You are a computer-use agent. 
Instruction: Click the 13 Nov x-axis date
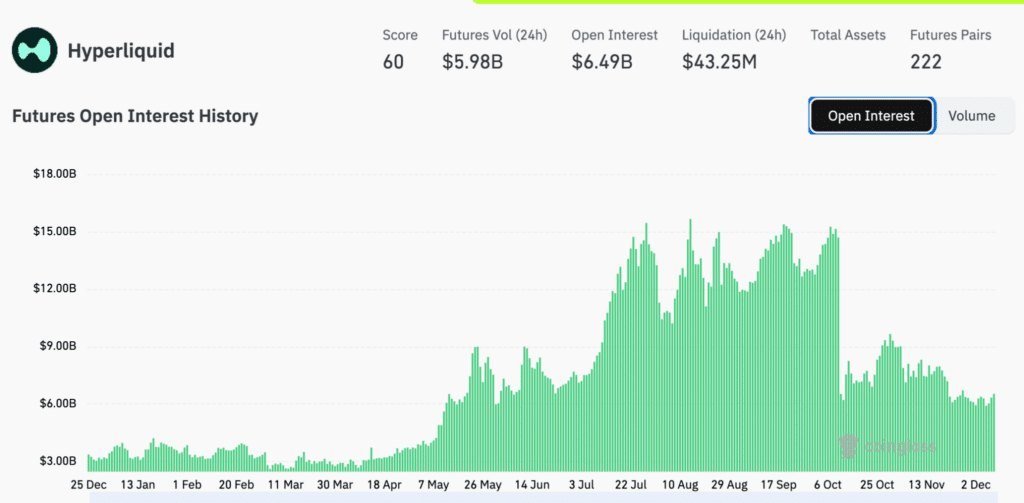coord(927,485)
